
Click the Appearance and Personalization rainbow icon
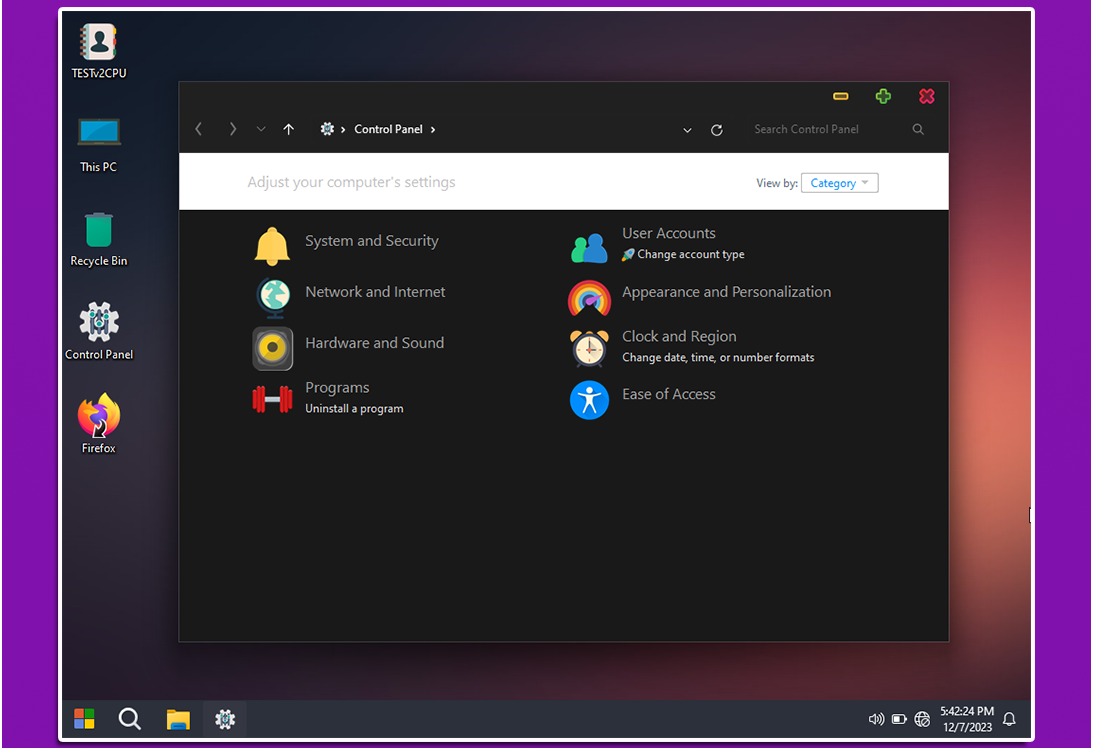point(589,298)
